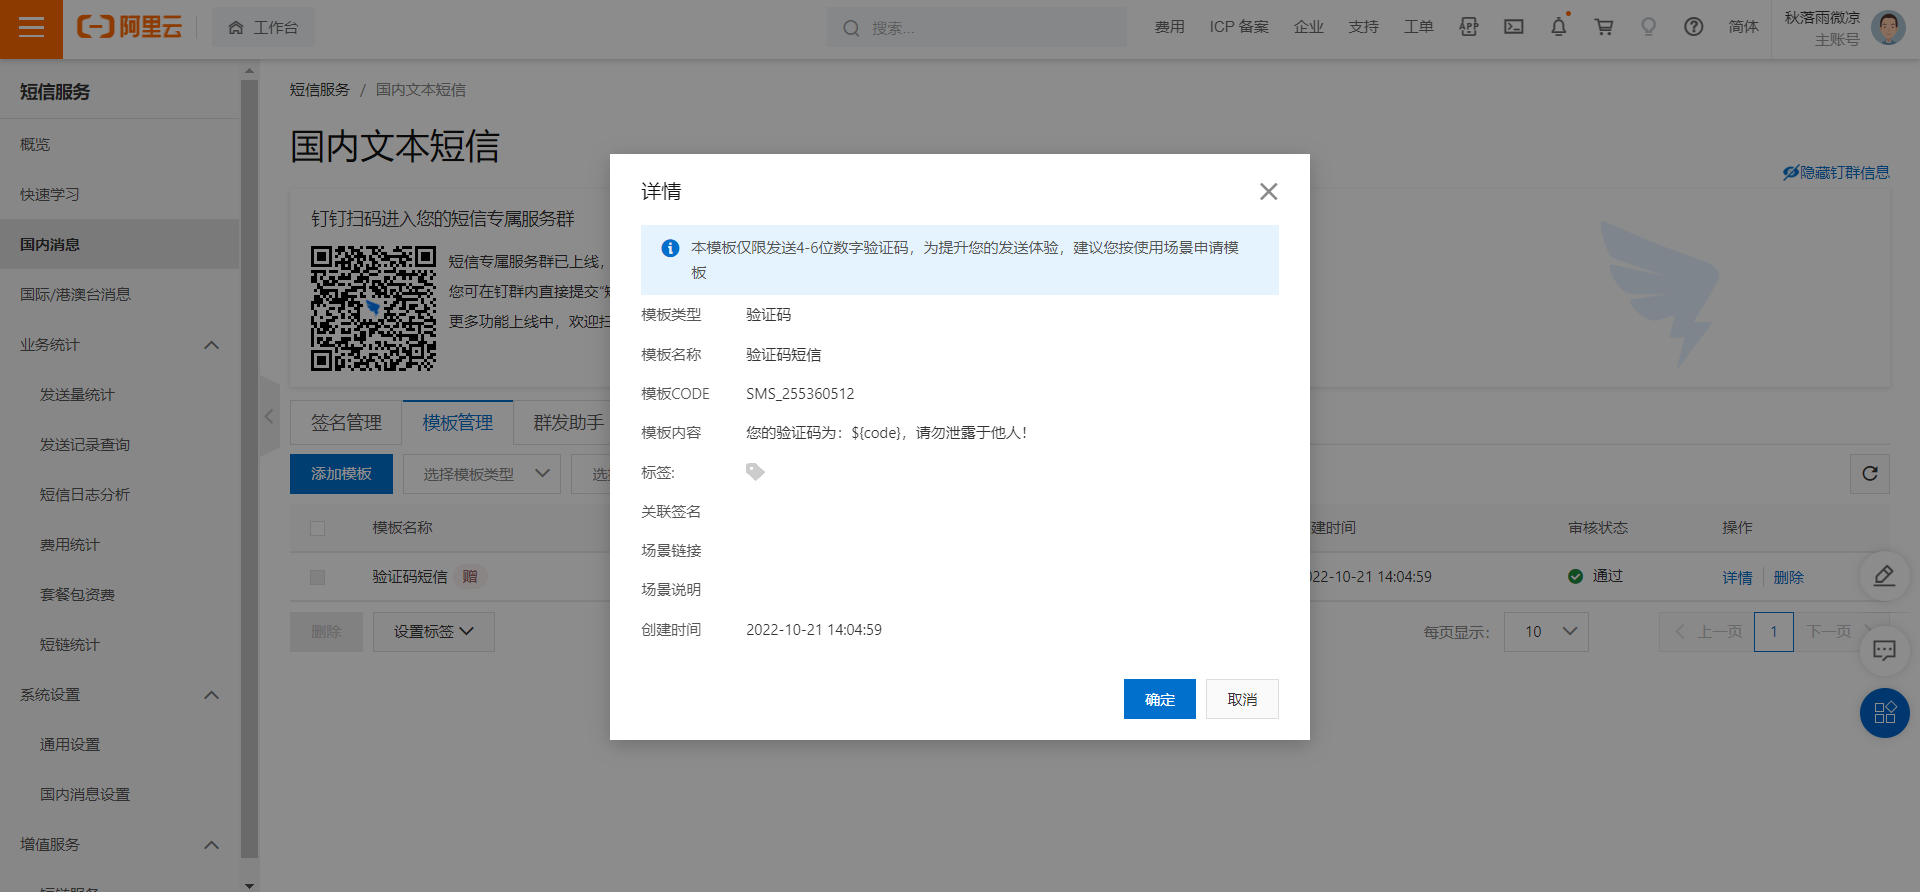Click the API developer tools icon

tap(1469, 28)
